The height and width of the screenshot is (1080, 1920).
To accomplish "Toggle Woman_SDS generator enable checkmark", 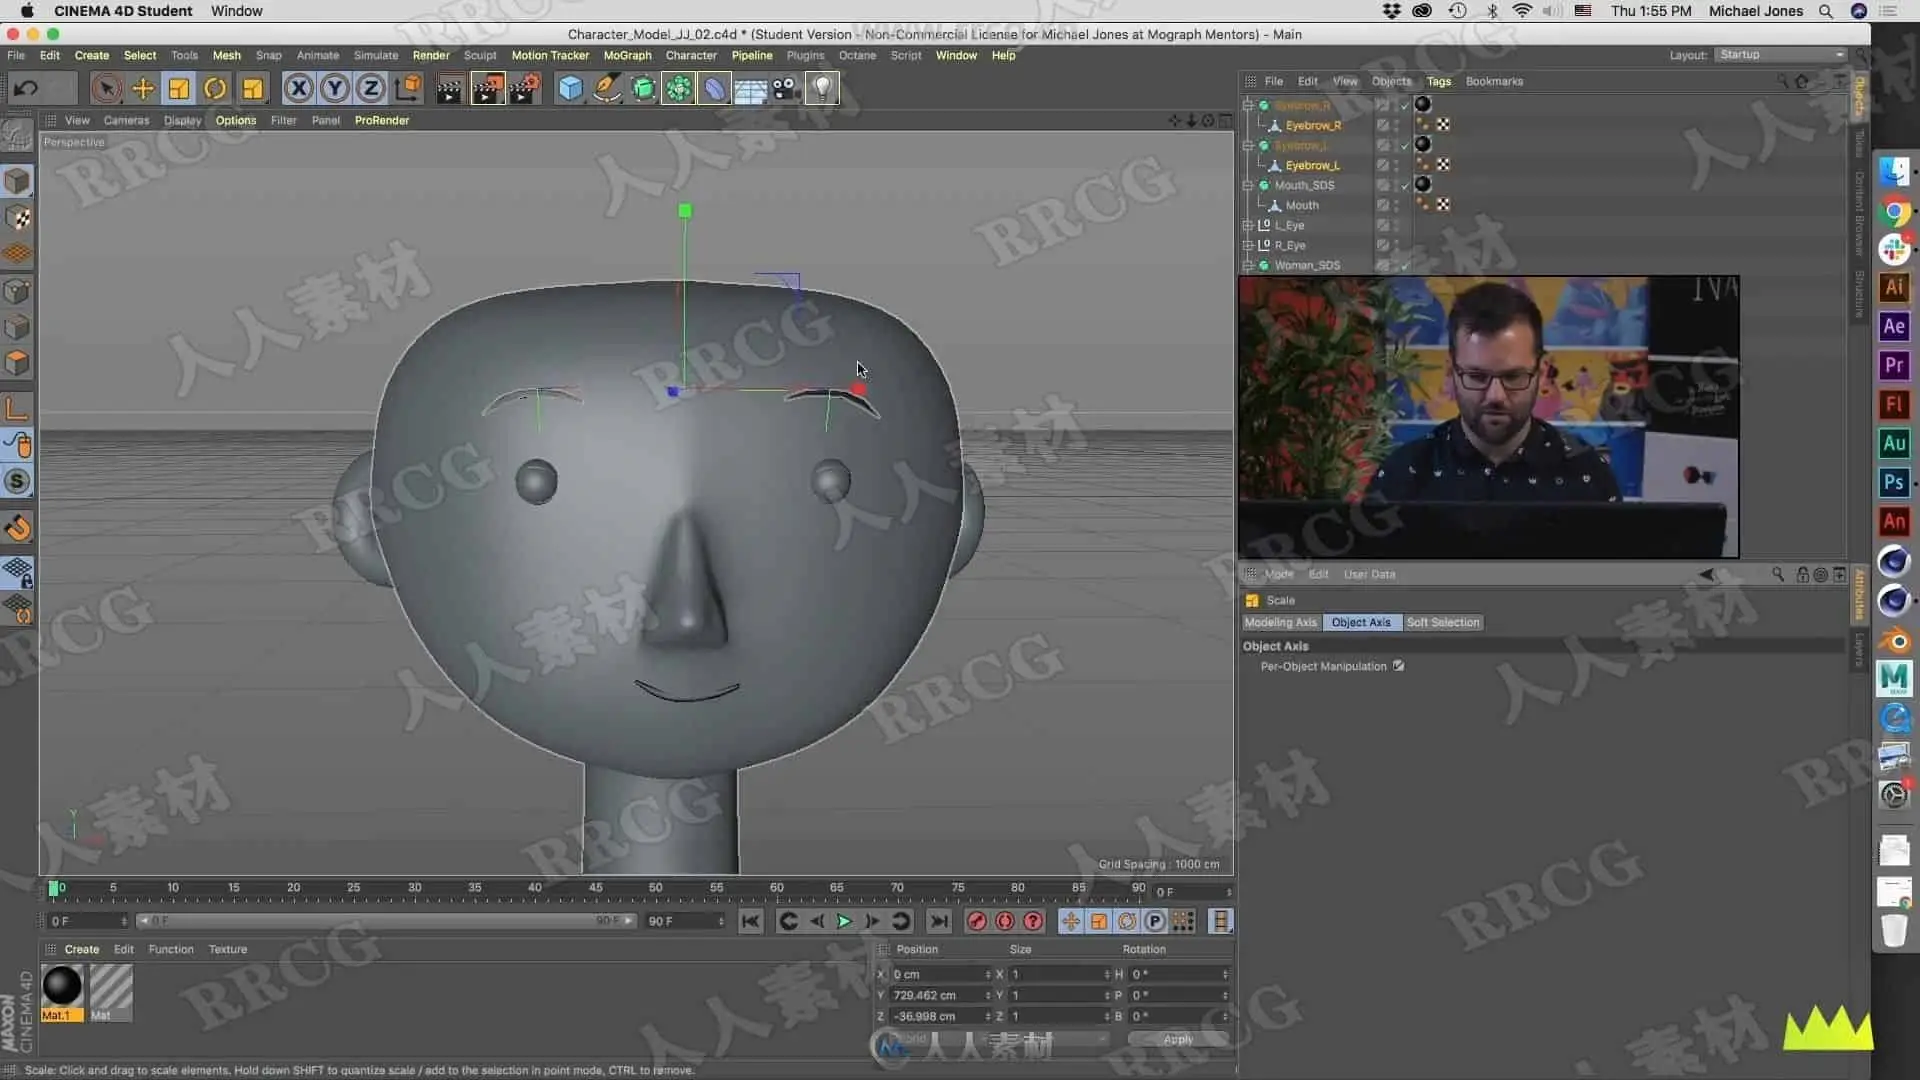I will point(1405,266).
